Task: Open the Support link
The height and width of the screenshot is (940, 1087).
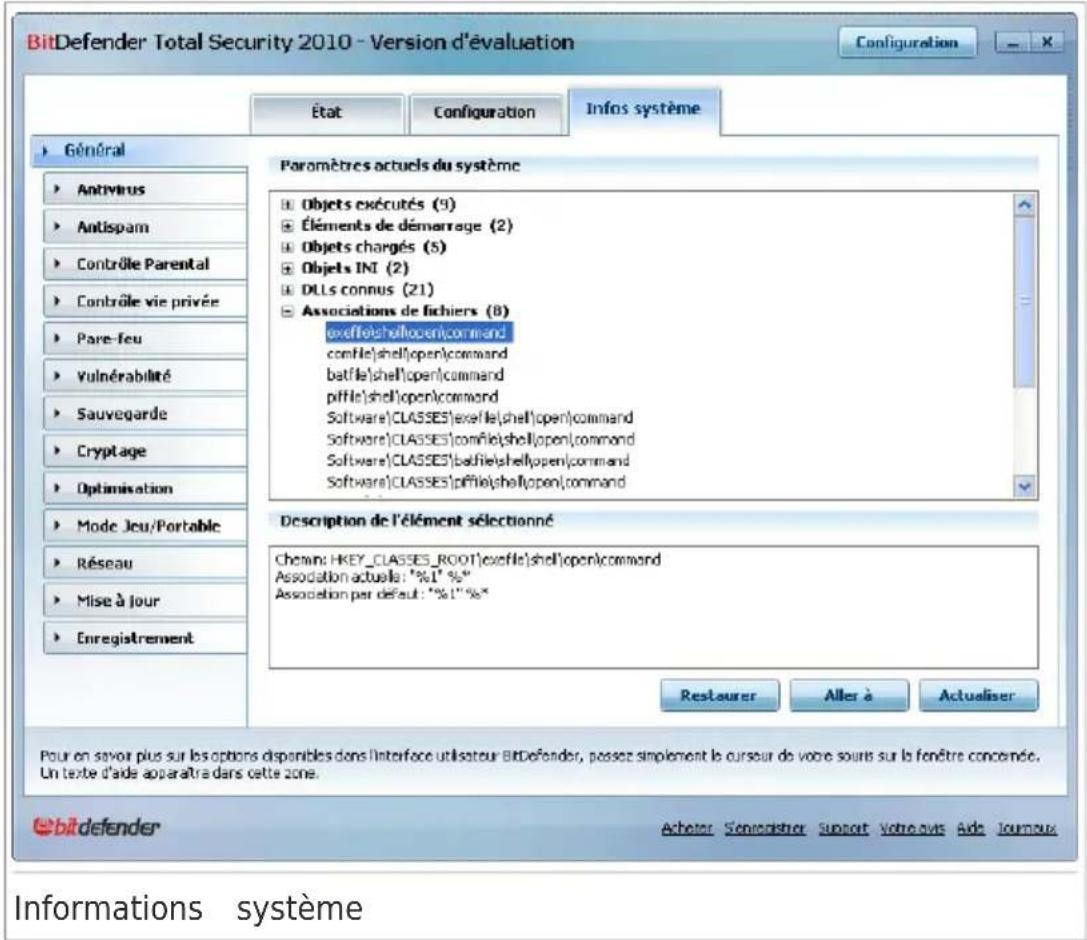Action: 843,828
